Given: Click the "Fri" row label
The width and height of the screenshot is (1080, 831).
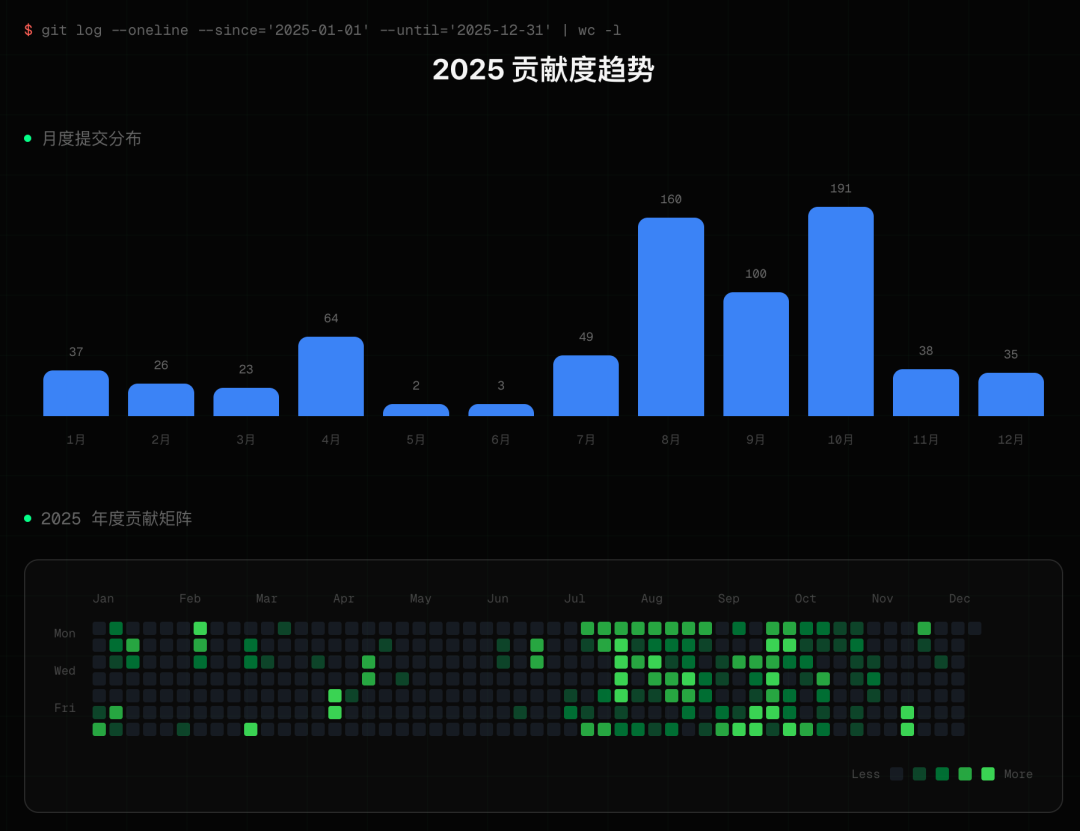Looking at the screenshot, I should 65,708.
